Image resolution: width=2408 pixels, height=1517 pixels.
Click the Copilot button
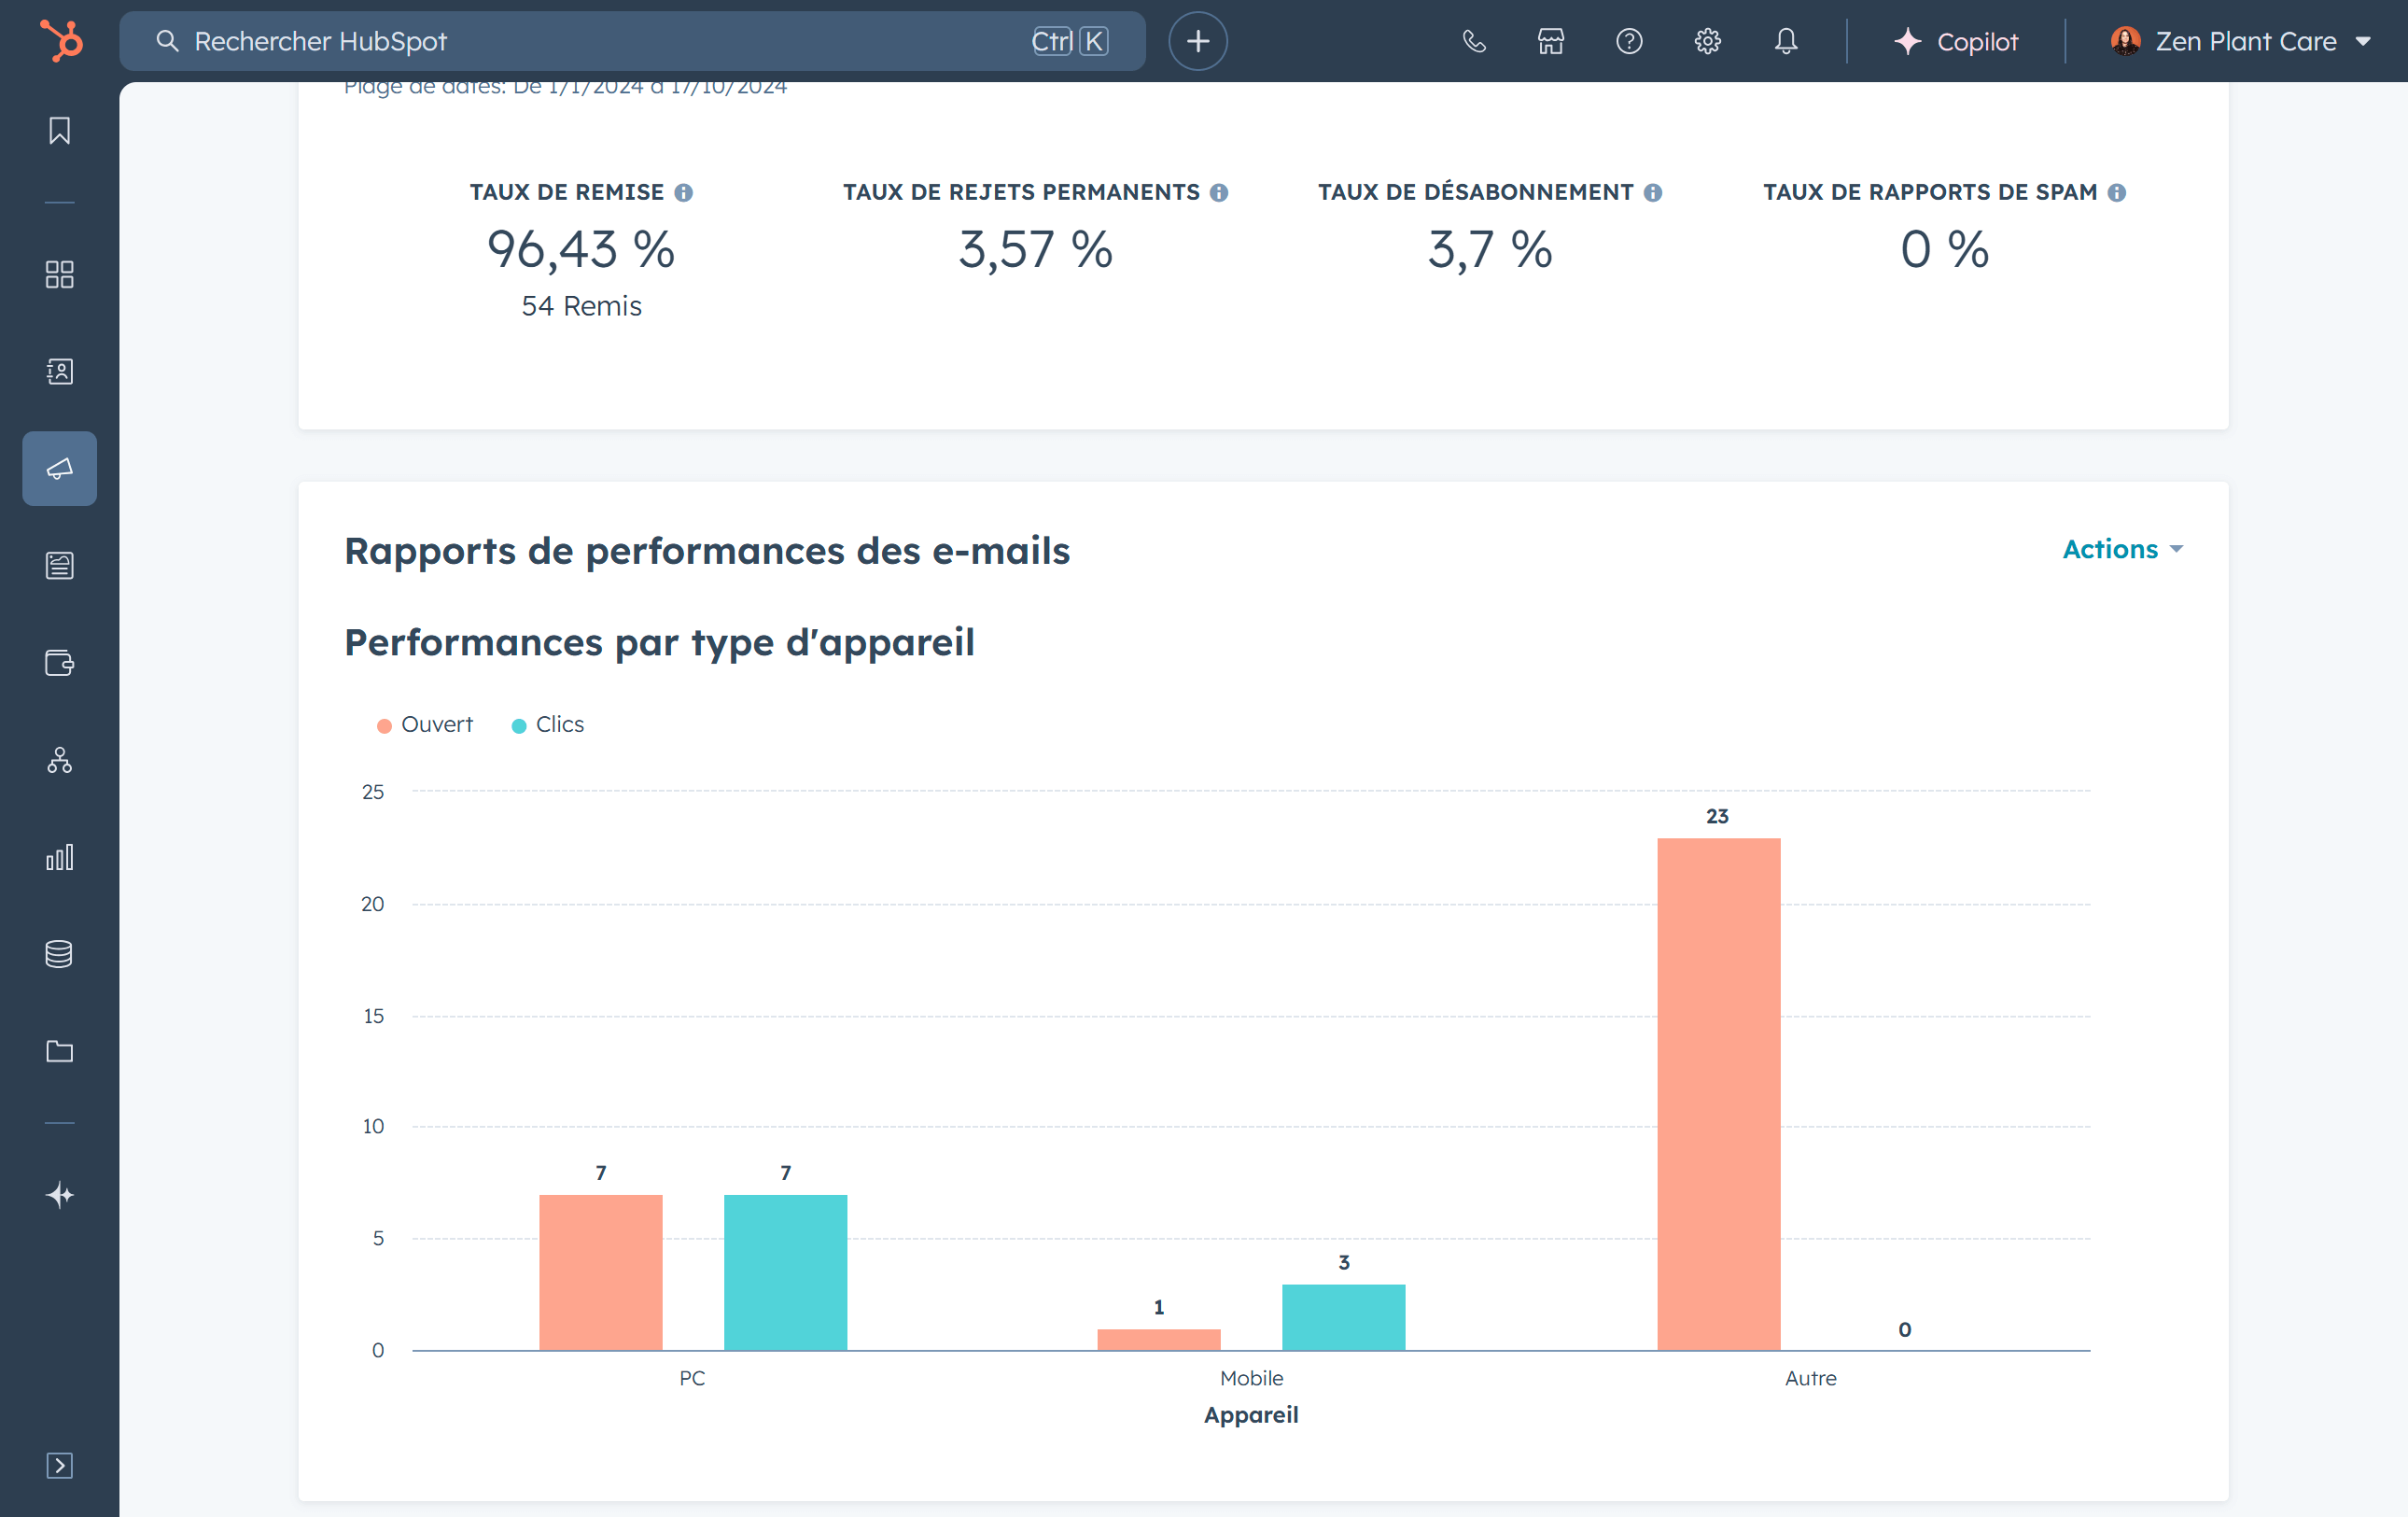point(1956,41)
